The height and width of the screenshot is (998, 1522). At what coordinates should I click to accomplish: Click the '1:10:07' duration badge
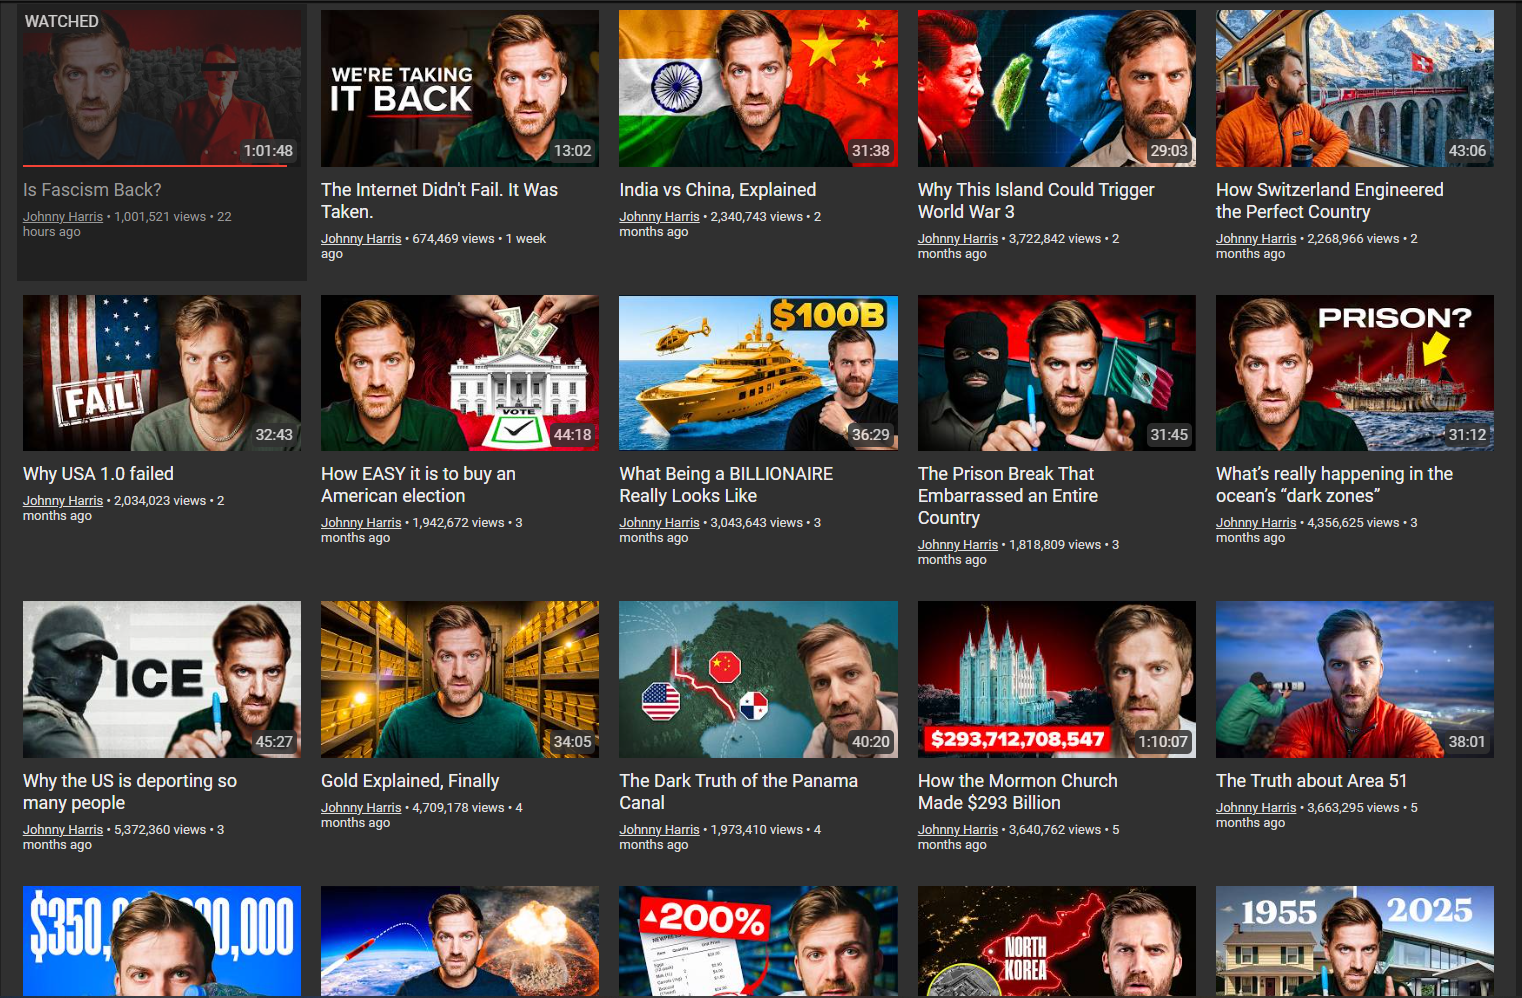pos(1163,742)
